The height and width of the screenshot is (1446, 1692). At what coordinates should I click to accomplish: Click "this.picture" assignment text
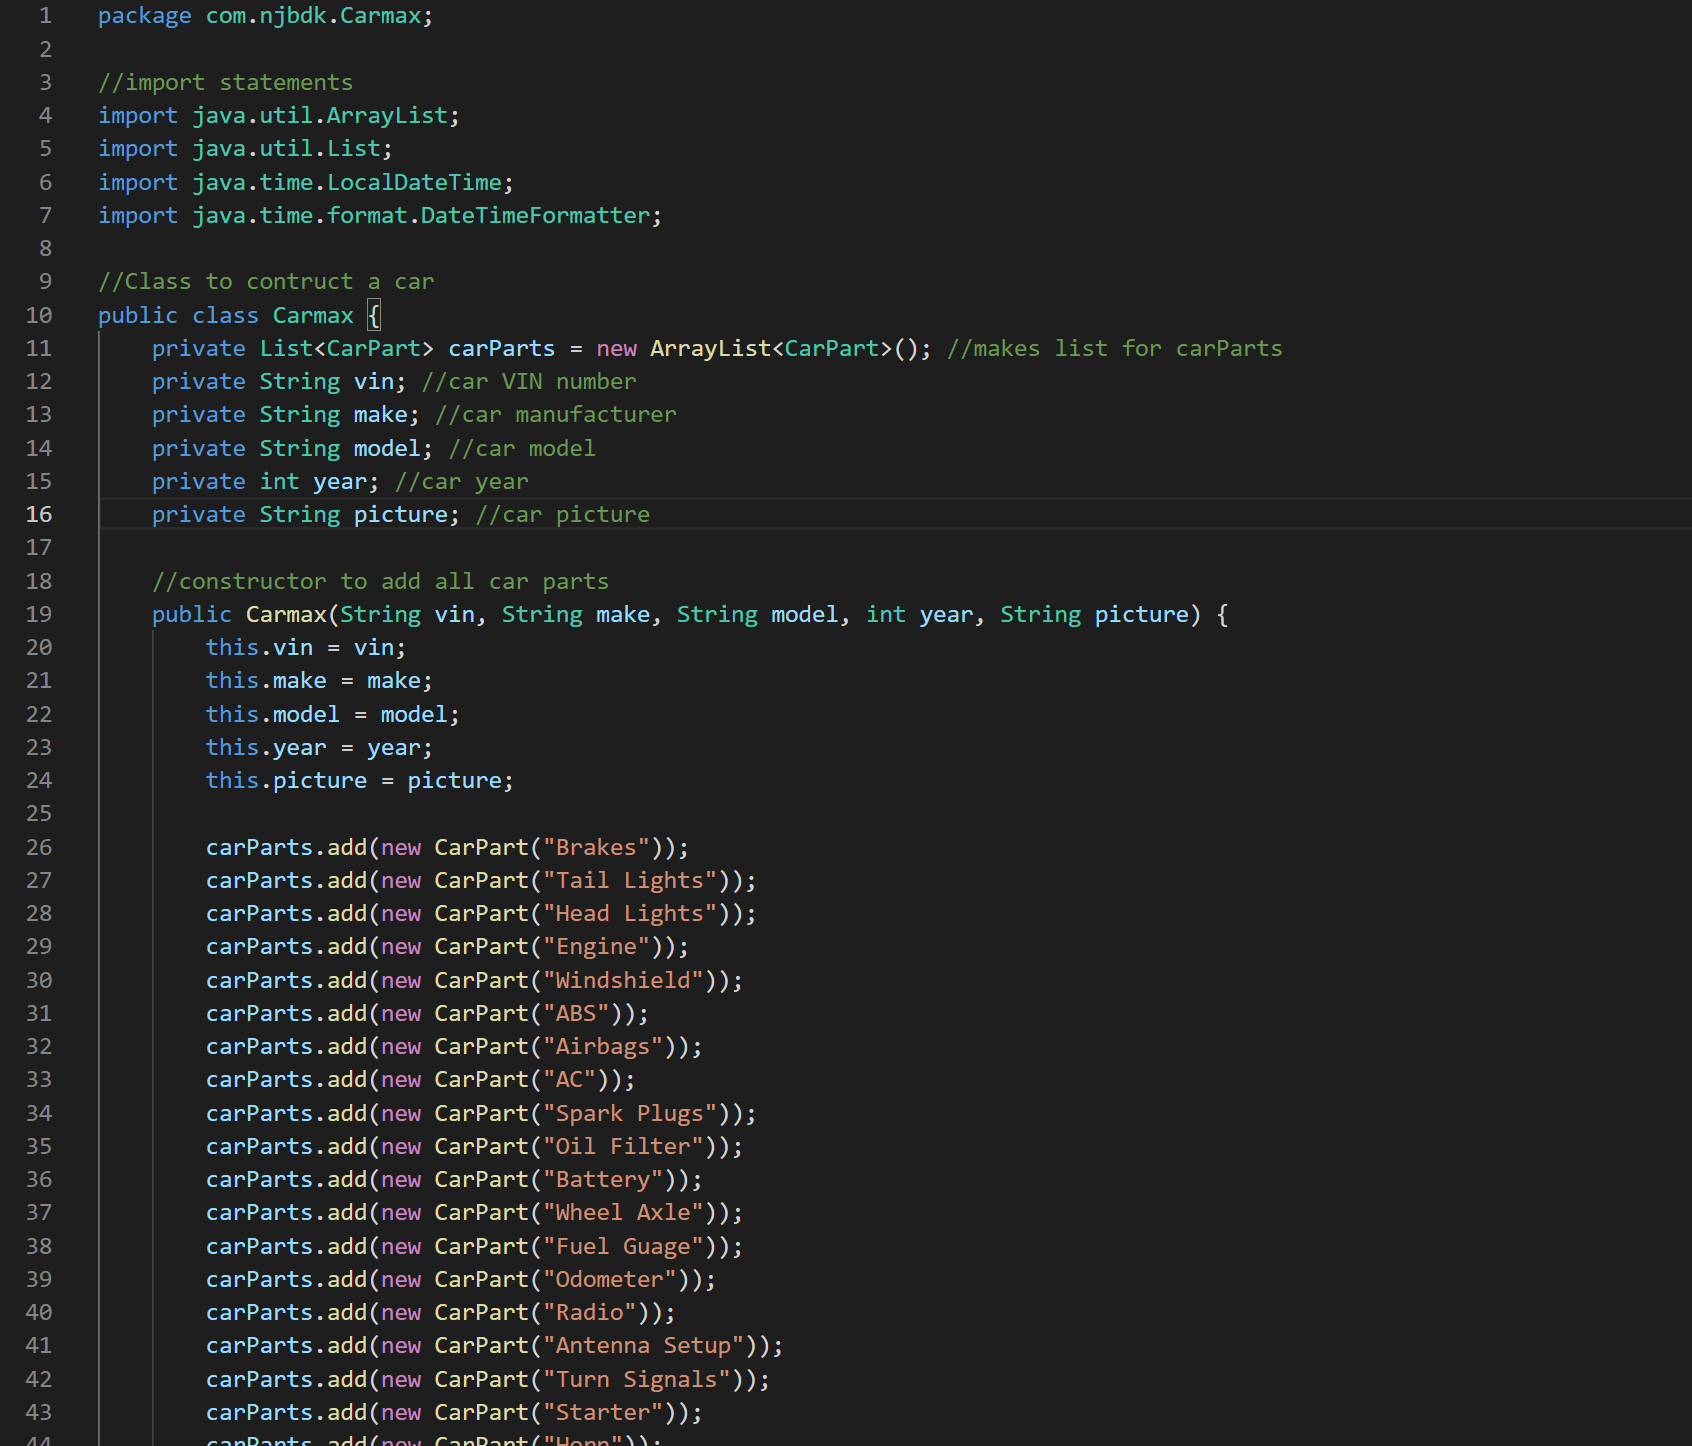(286, 780)
